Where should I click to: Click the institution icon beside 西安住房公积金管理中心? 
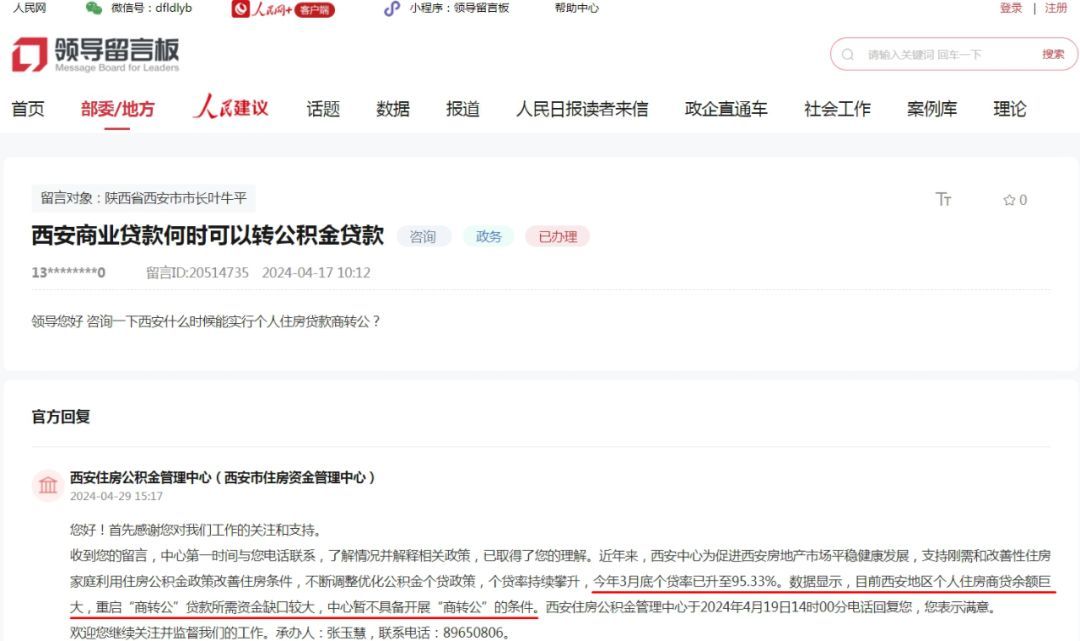pos(48,484)
